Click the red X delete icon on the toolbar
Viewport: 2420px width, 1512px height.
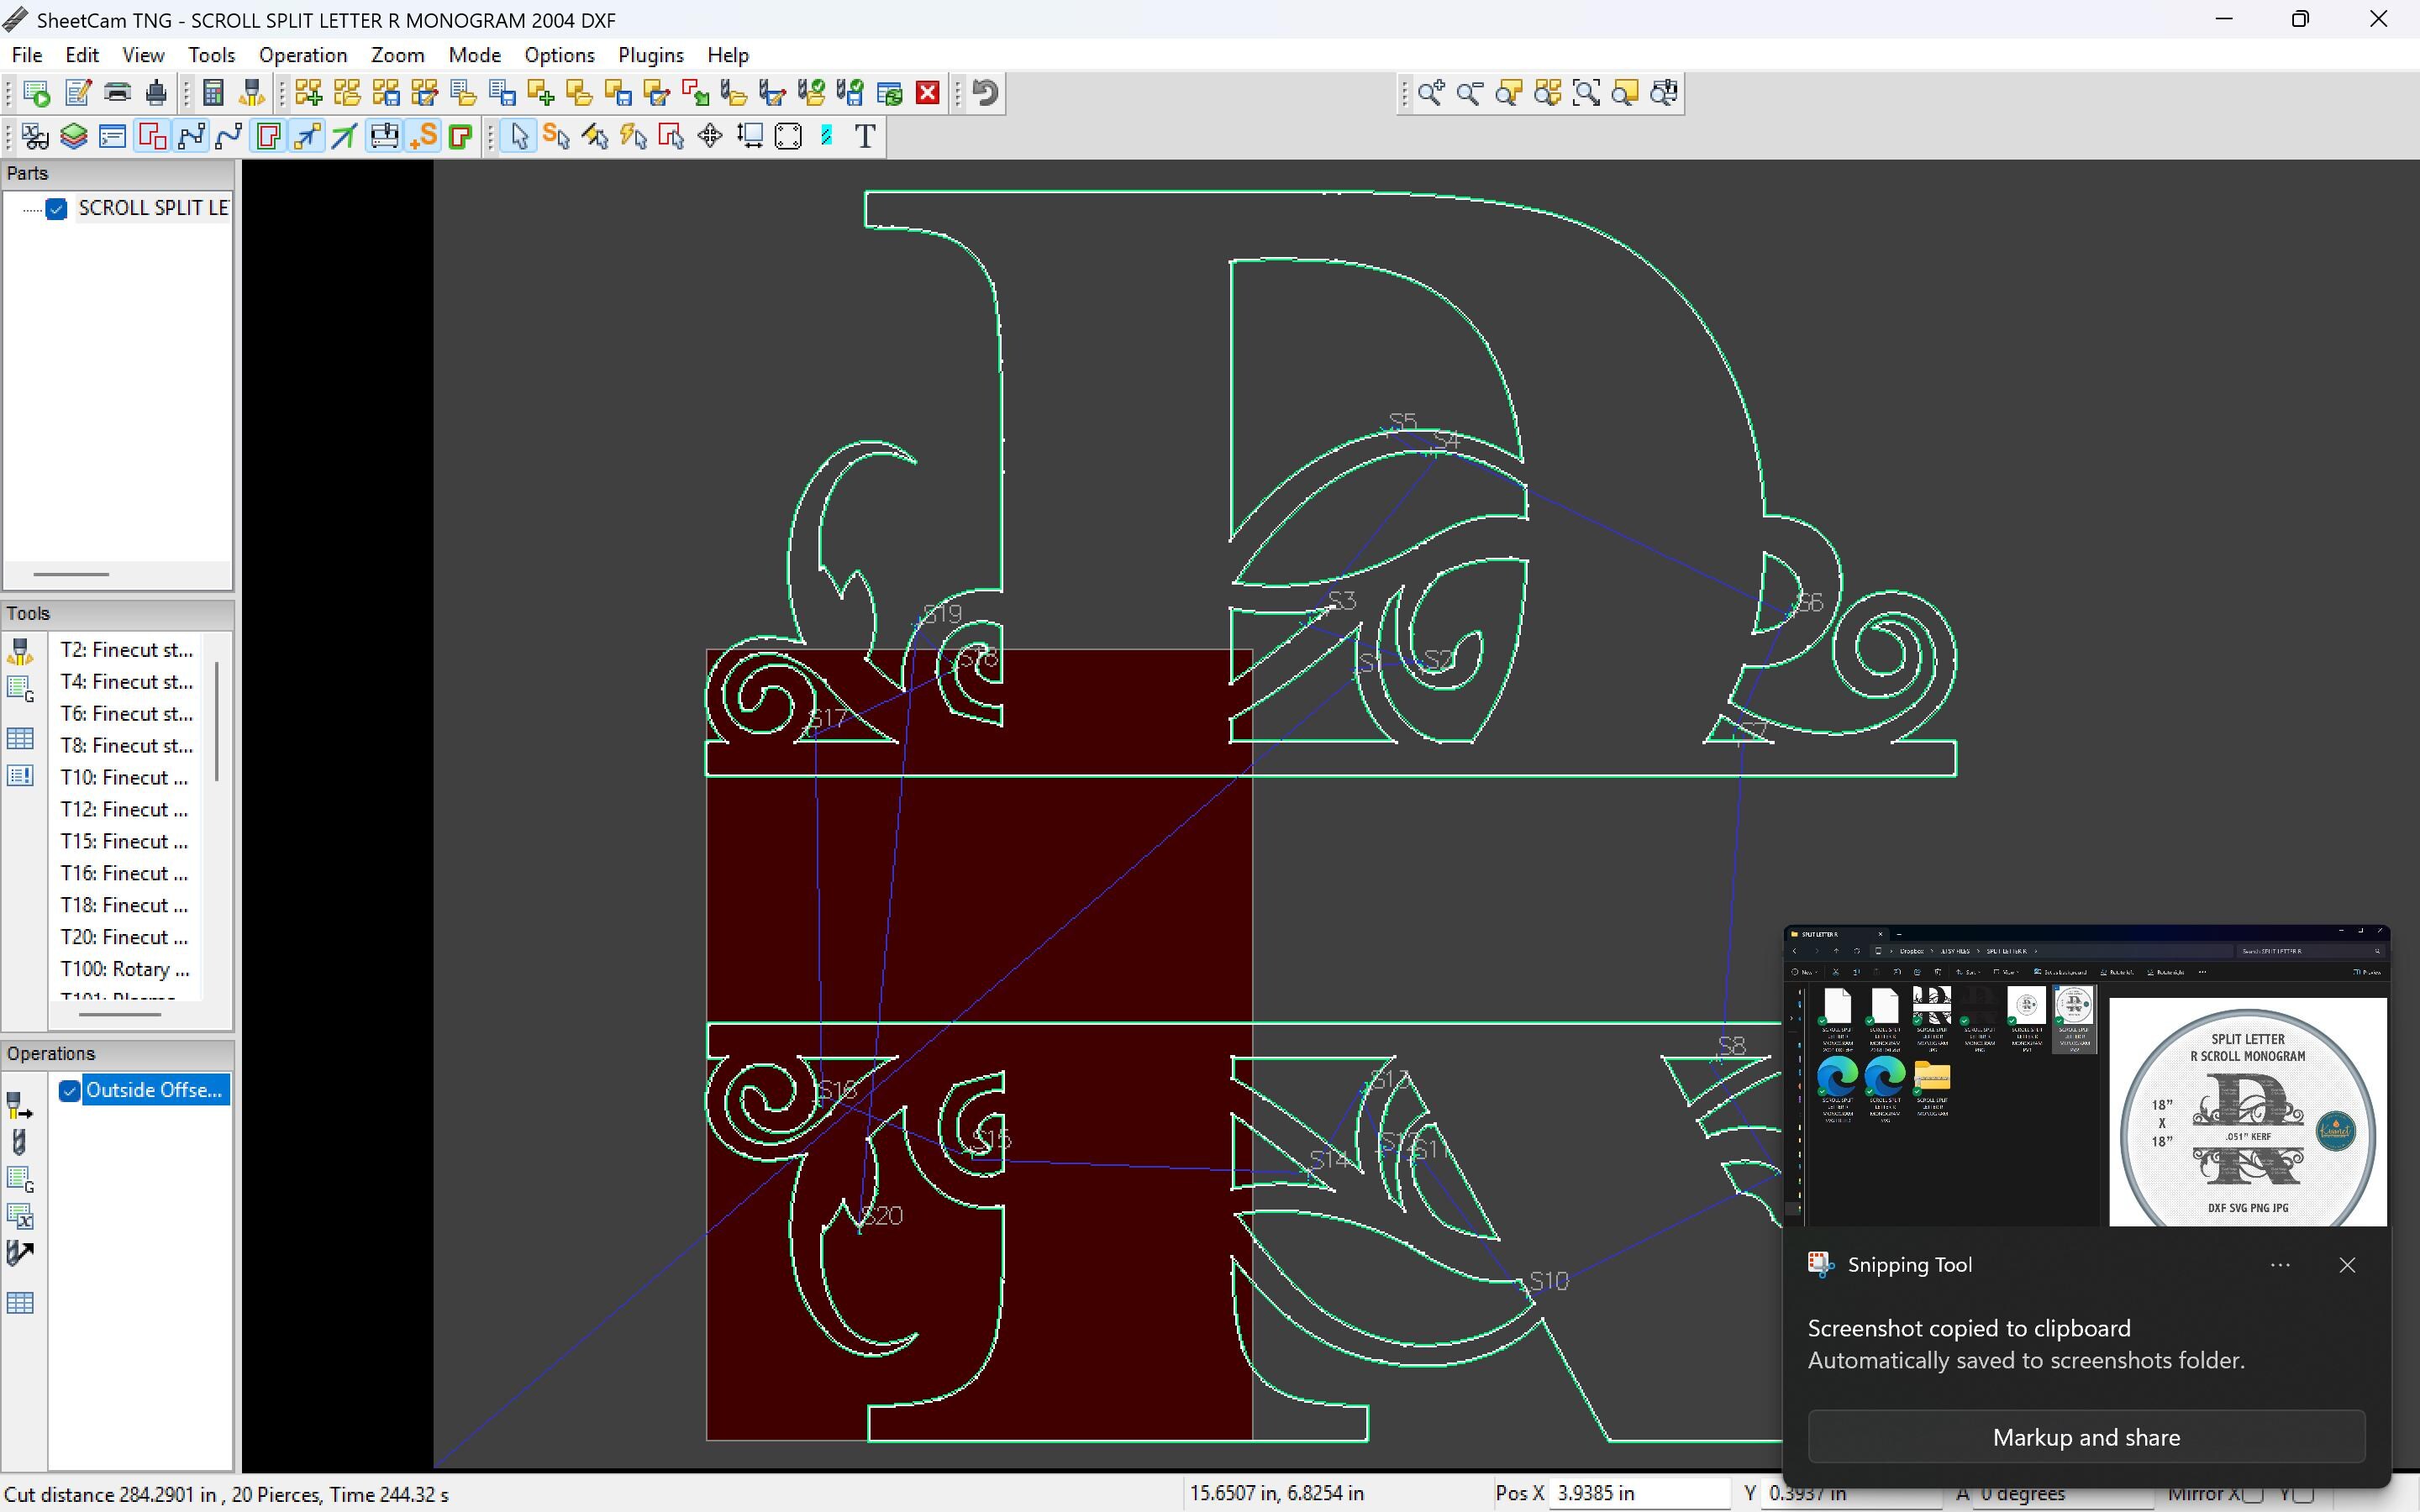927,92
